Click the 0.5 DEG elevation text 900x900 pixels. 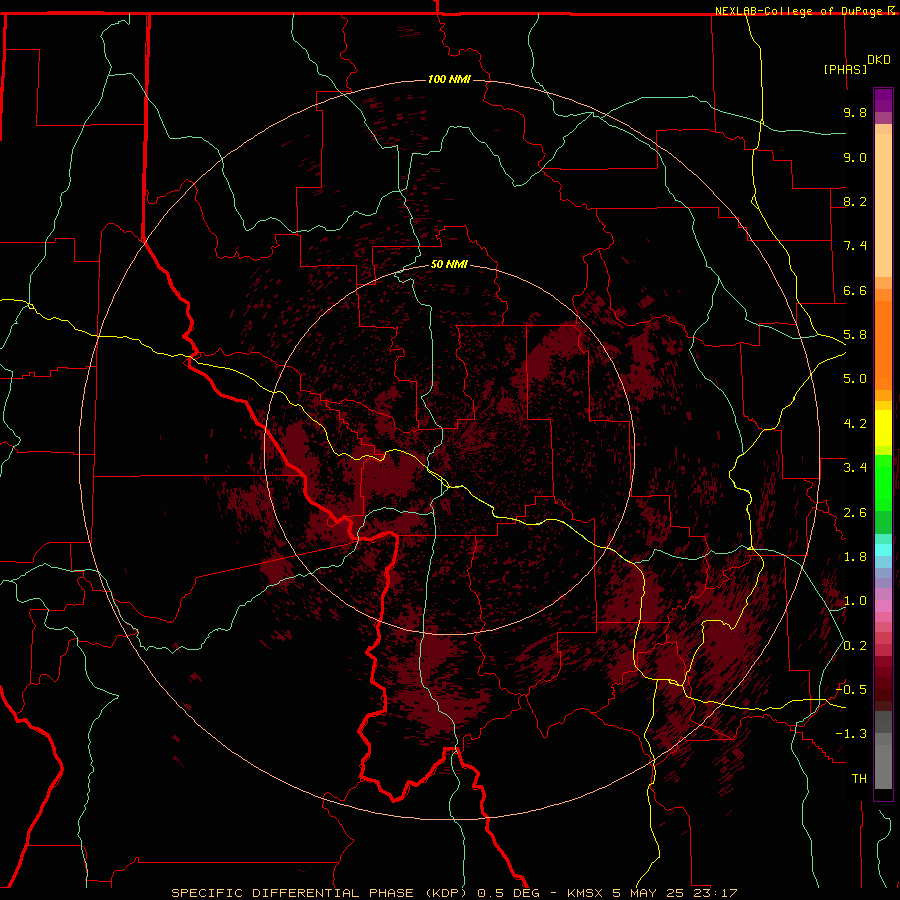pos(509,893)
